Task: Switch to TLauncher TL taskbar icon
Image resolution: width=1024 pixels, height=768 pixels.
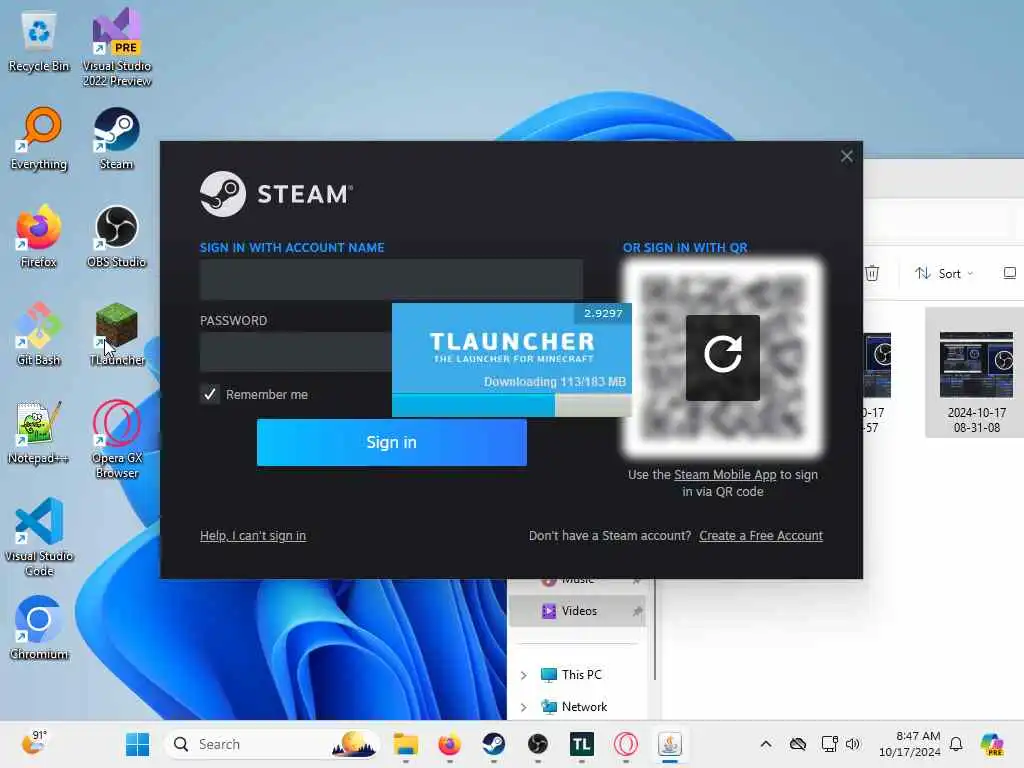Action: pos(581,744)
